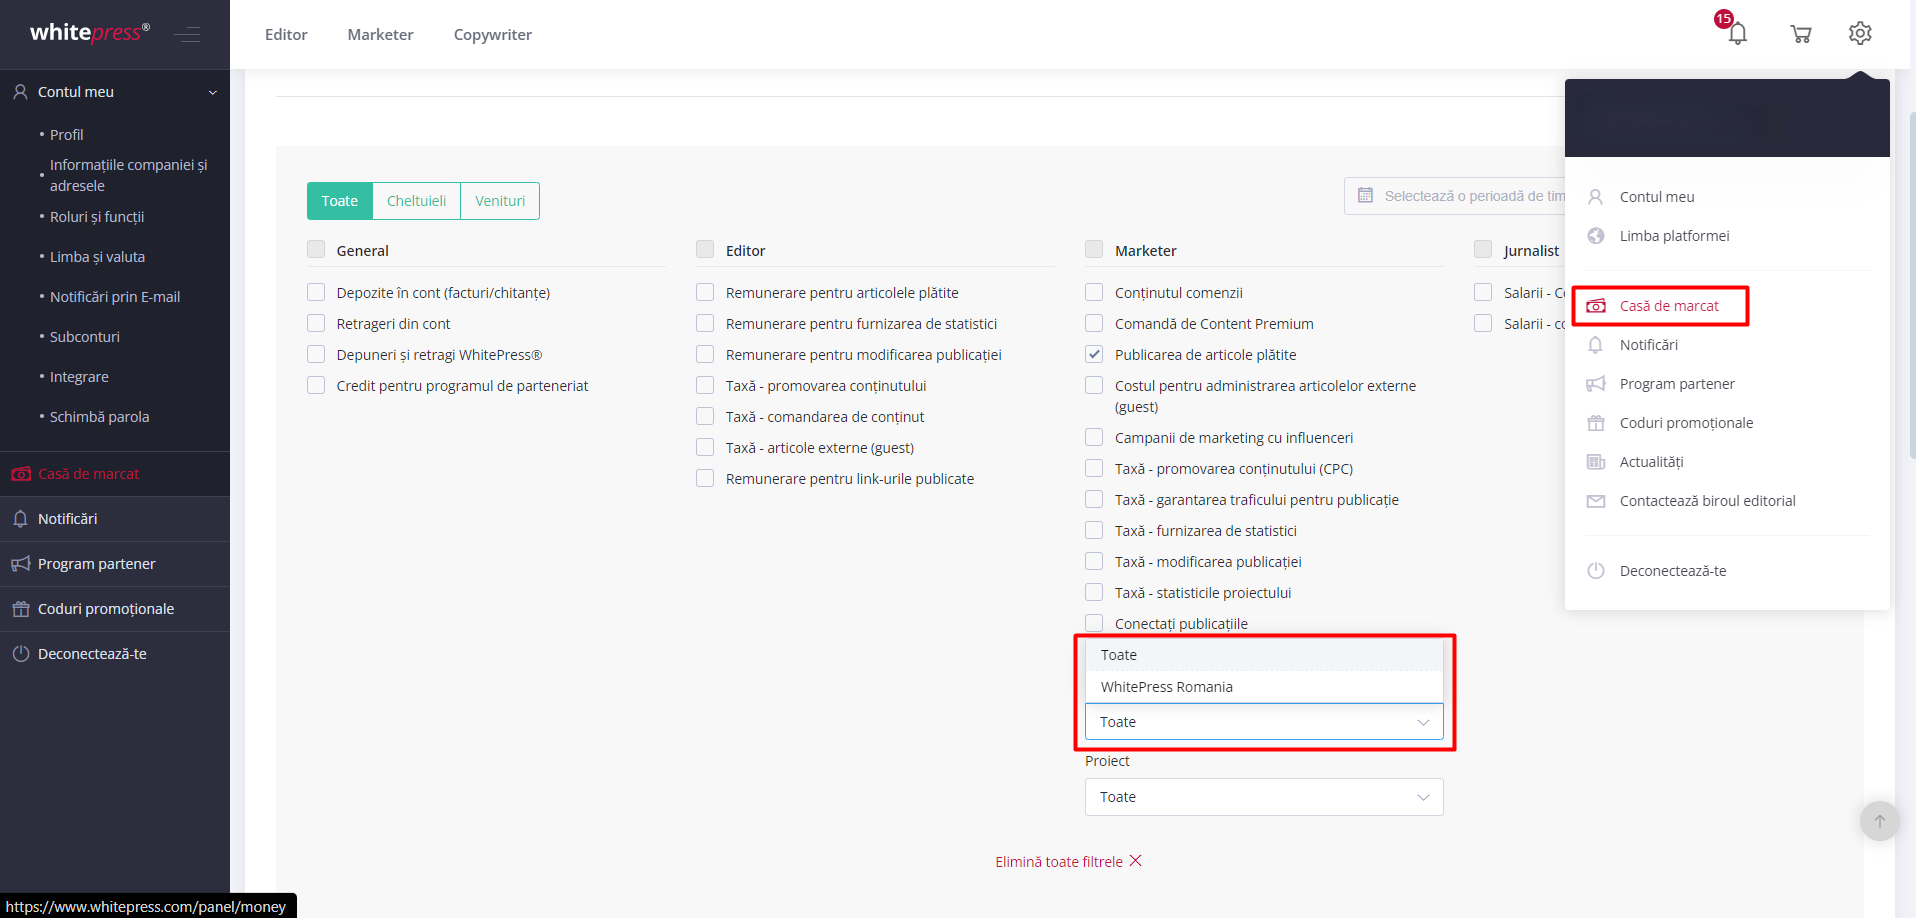Open Integrare in the sidebar
Viewport: 1916px width, 918px height.
coord(80,377)
